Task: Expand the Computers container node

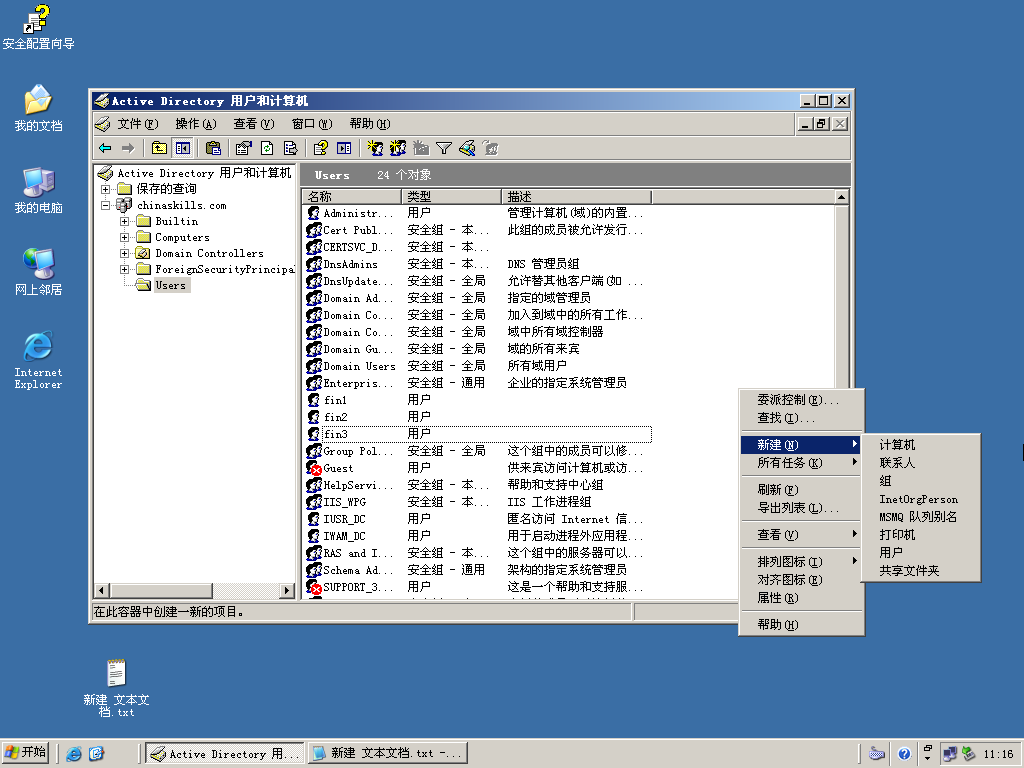Action: [124, 237]
